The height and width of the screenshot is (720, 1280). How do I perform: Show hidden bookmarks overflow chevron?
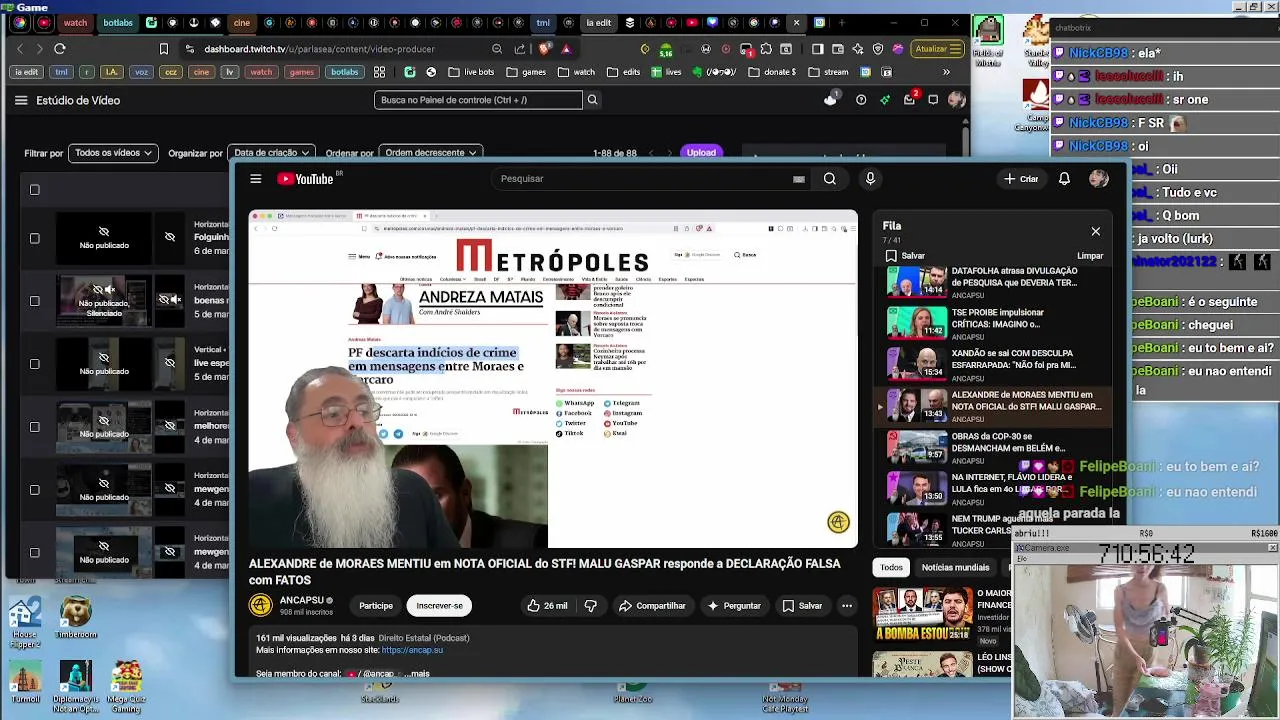[946, 72]
